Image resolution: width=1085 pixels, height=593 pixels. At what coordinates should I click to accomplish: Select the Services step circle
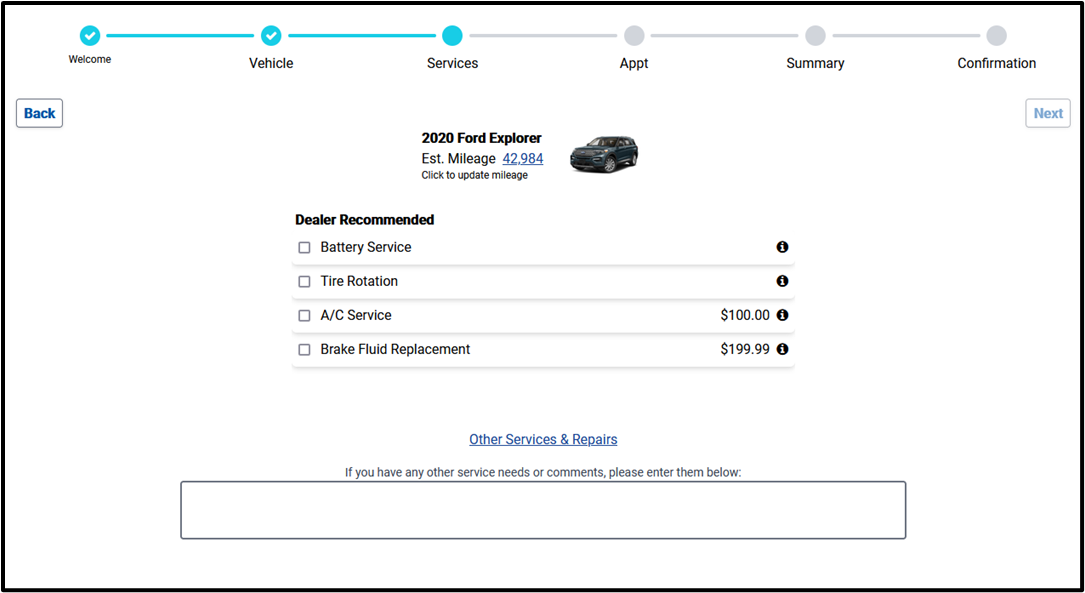(x=452, y=36)
